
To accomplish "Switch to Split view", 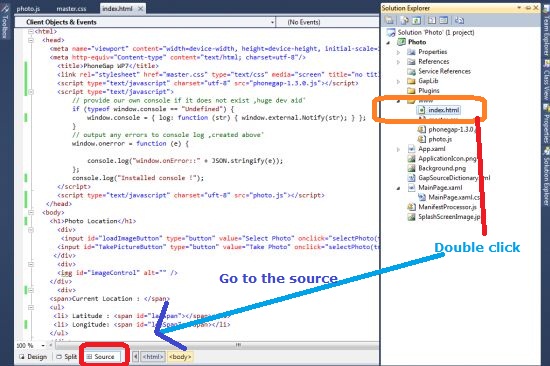I will (67, 357).
